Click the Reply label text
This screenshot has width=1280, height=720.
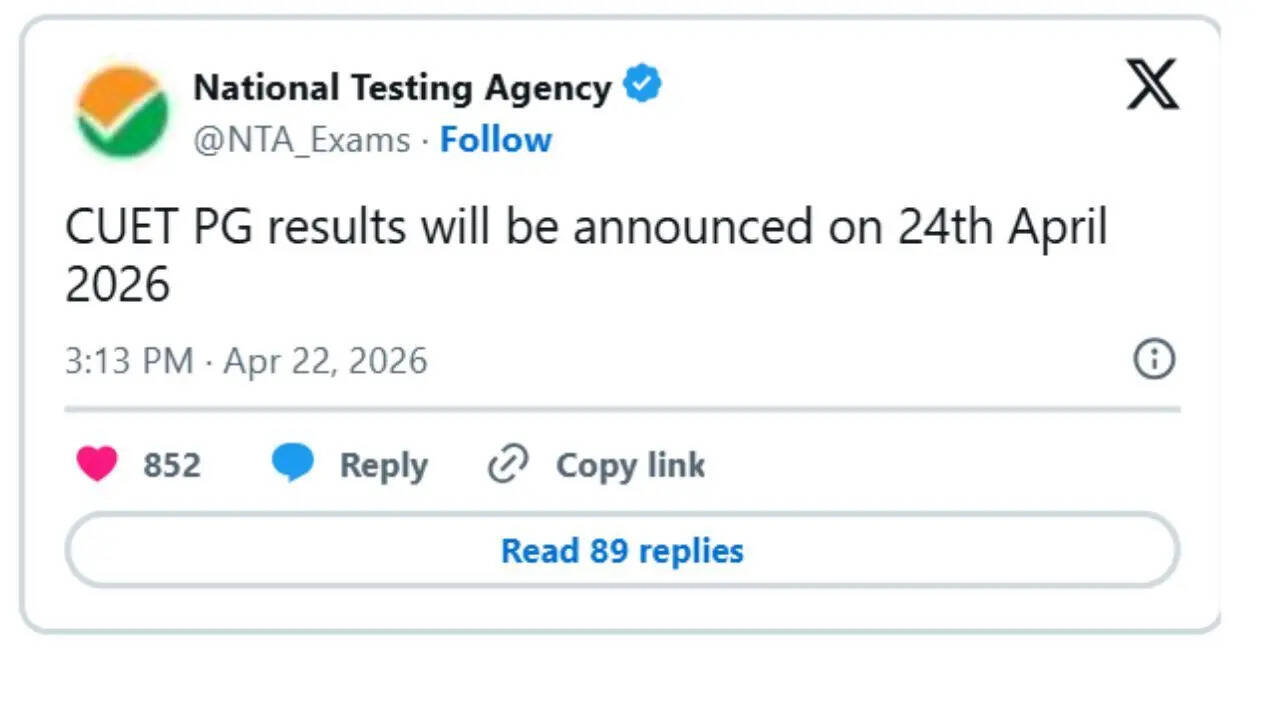[x=383, y=464]
